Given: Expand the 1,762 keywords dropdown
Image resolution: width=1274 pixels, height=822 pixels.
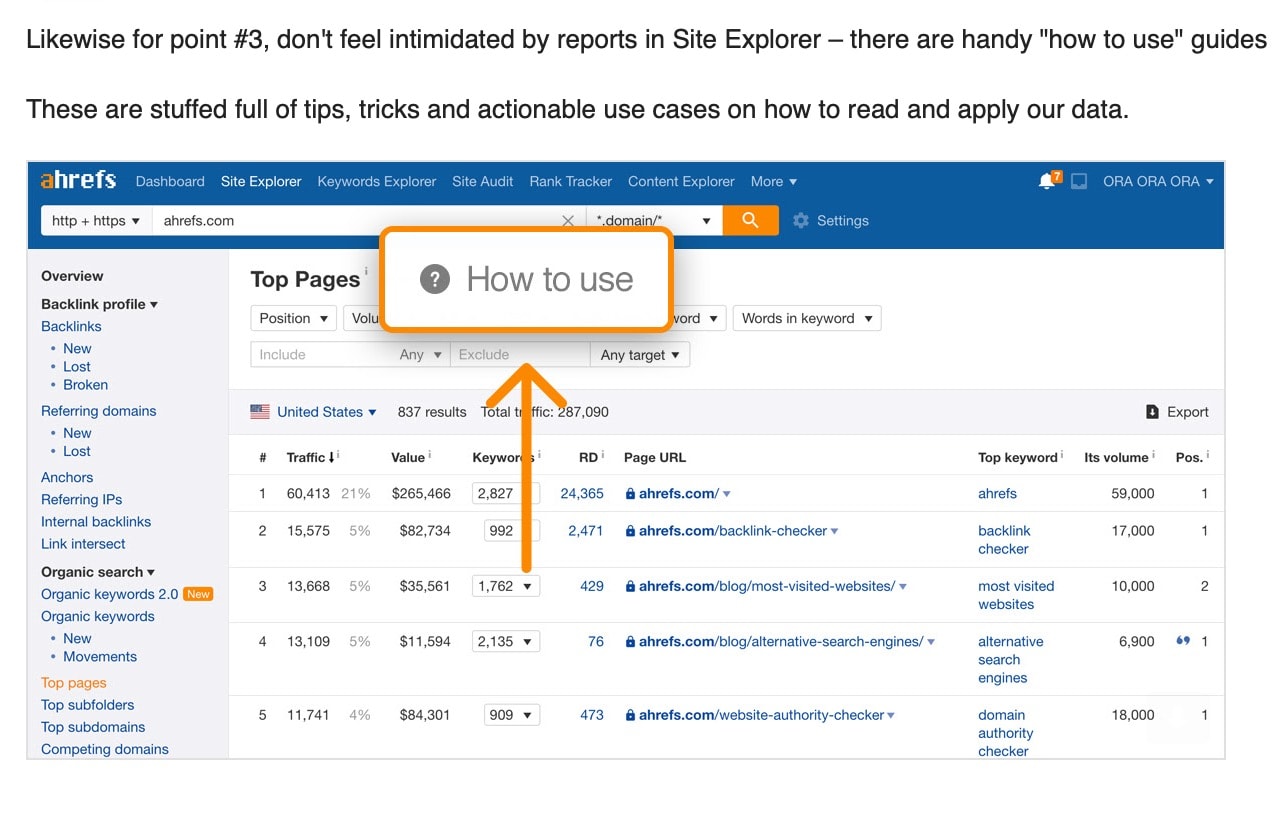Looking at the screenshot, I should 506,587.
